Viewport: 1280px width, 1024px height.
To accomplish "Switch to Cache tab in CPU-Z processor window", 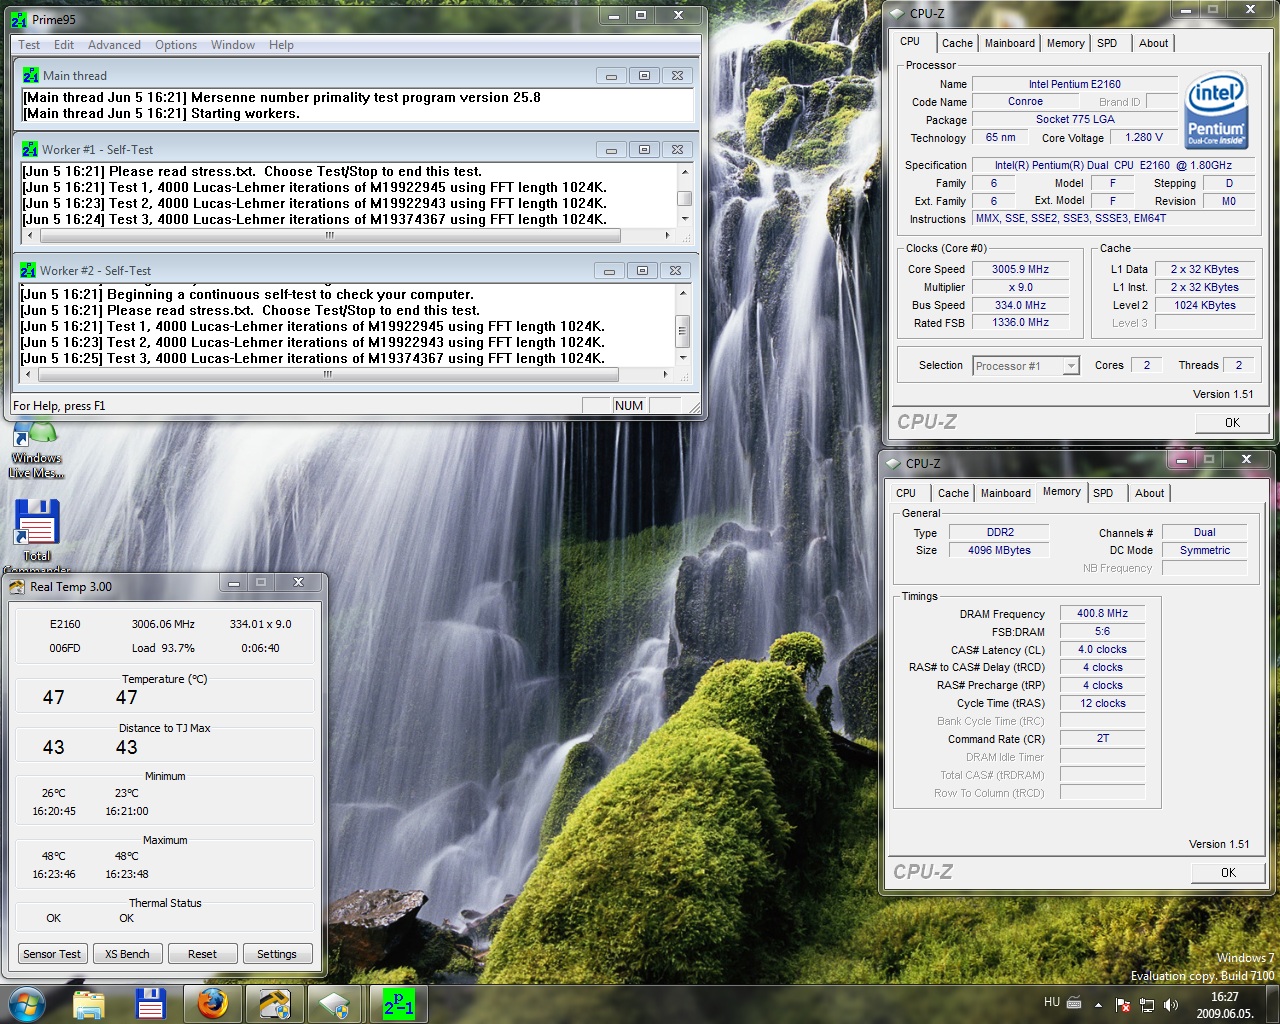I will 957,43.
